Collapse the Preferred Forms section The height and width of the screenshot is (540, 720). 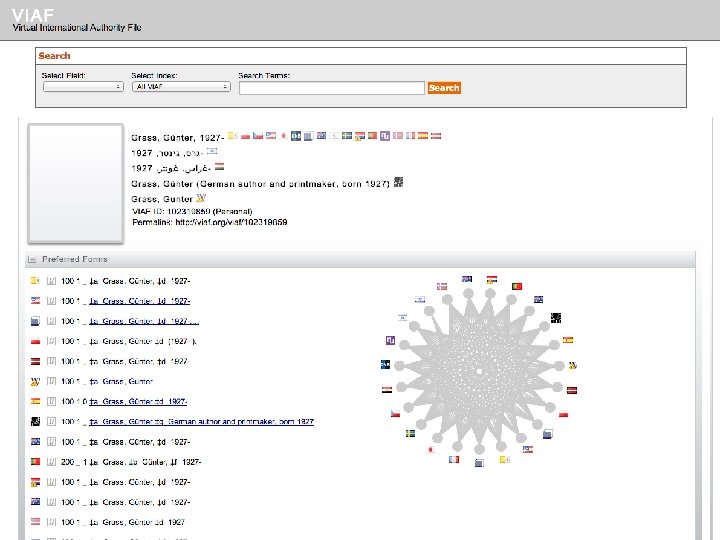[32, 259]
